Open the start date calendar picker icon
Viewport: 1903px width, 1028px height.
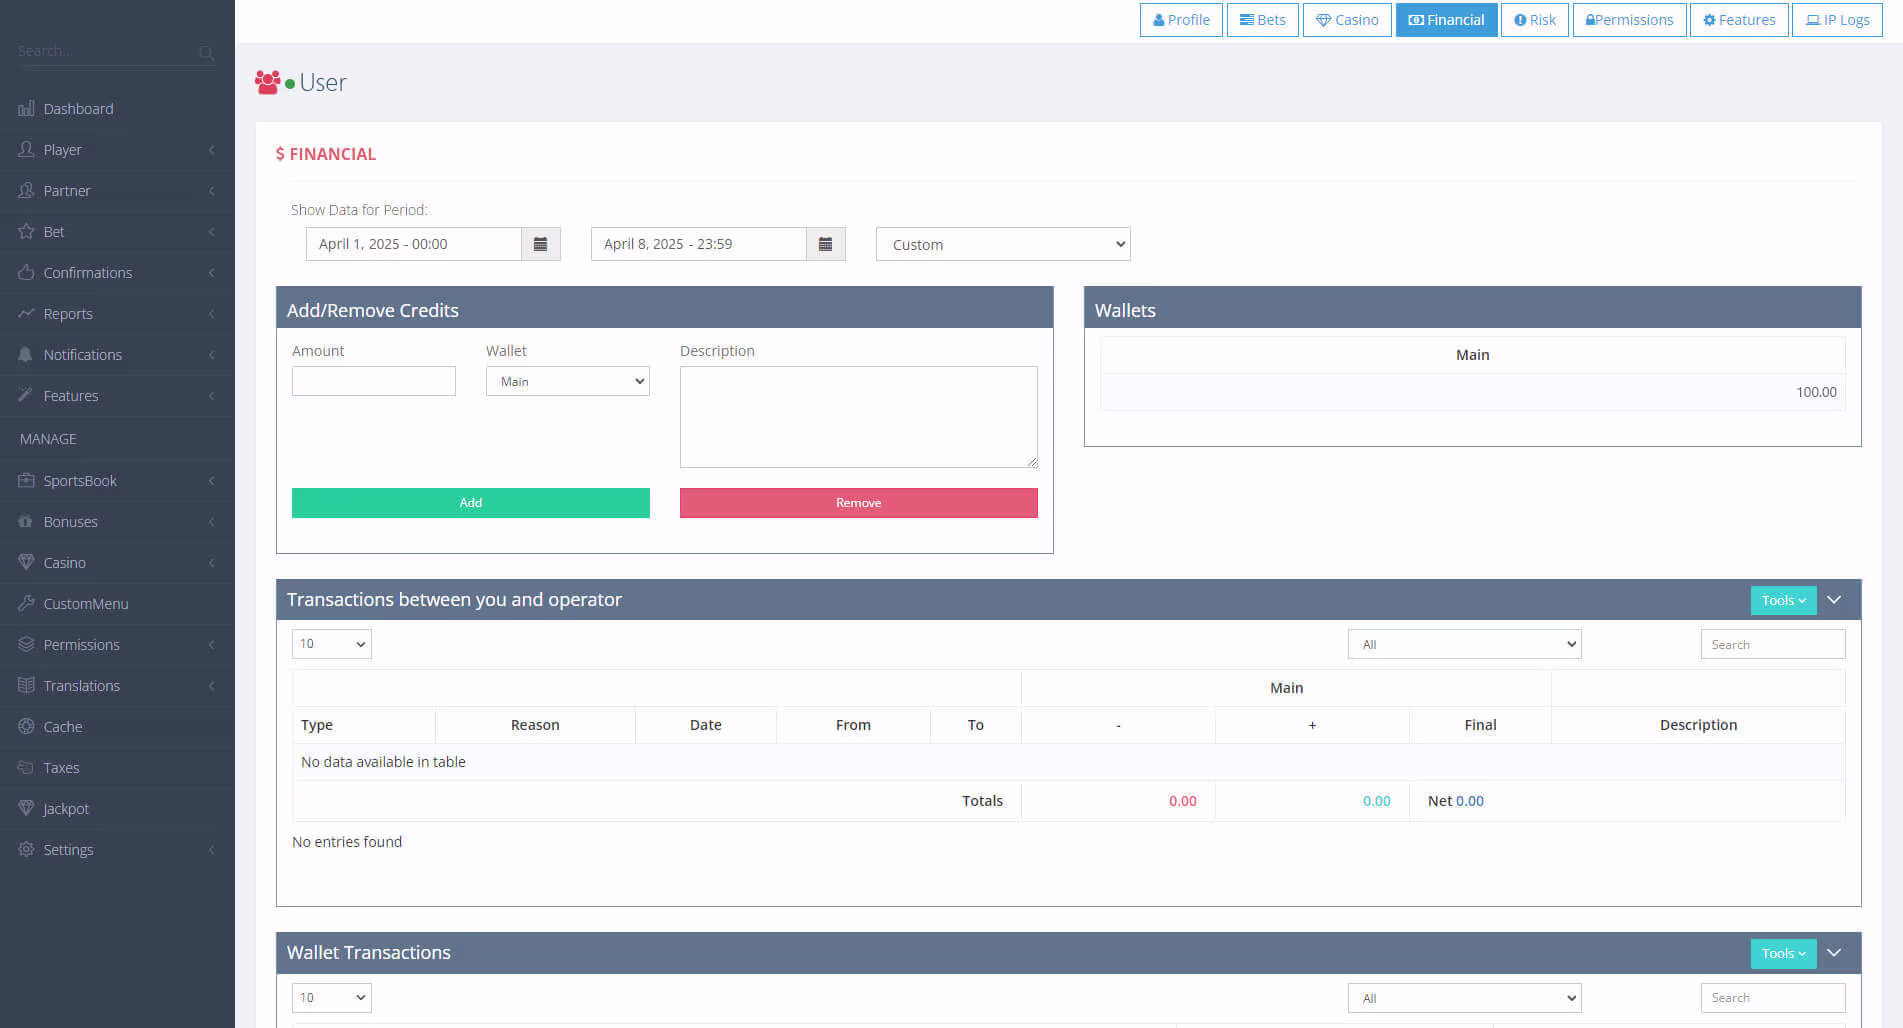(540, 244)
